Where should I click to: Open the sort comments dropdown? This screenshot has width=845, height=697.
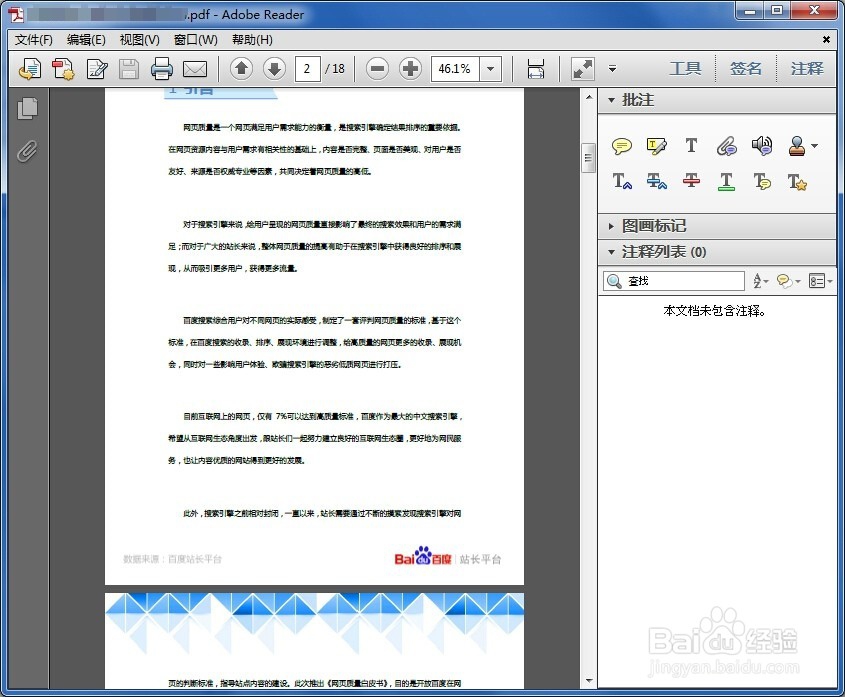760,281
